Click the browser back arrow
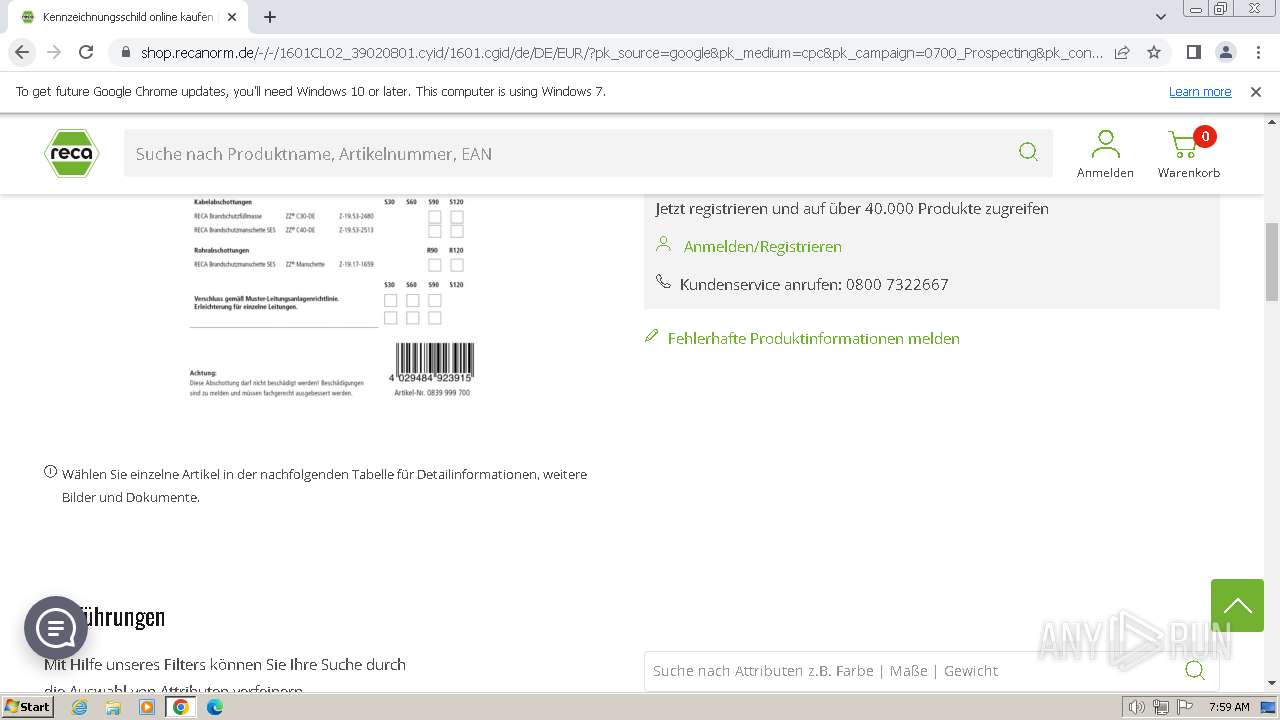The height and width of the screenshot is (720, 1280). click(x=22, y=52)
